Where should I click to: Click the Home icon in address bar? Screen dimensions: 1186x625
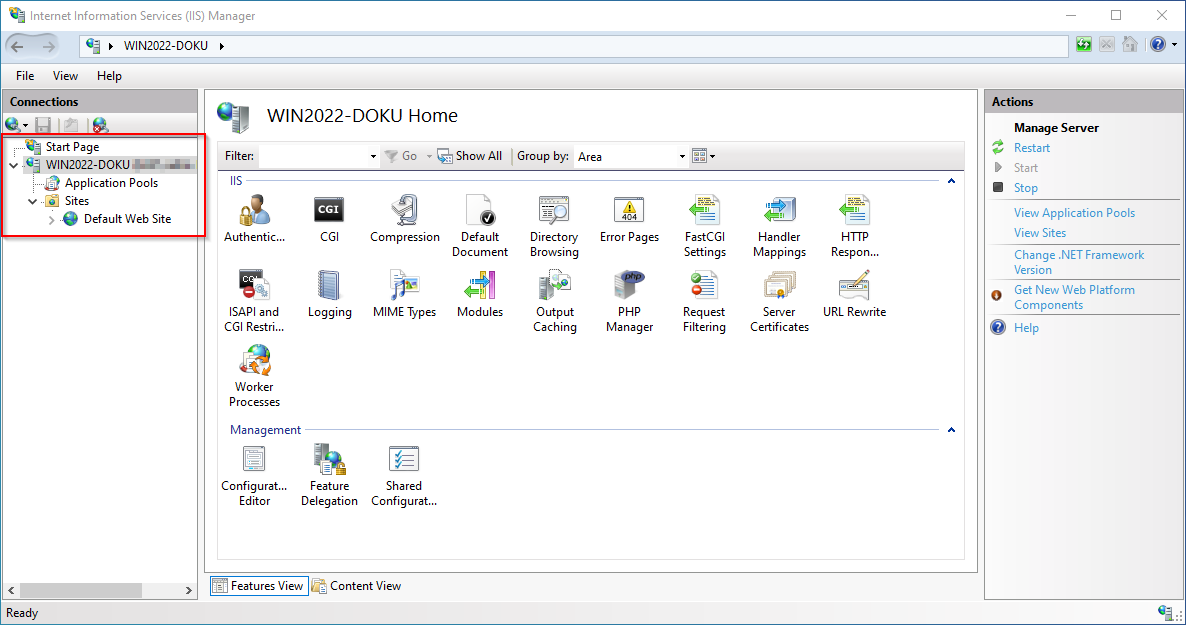(x=1130, y=45)
